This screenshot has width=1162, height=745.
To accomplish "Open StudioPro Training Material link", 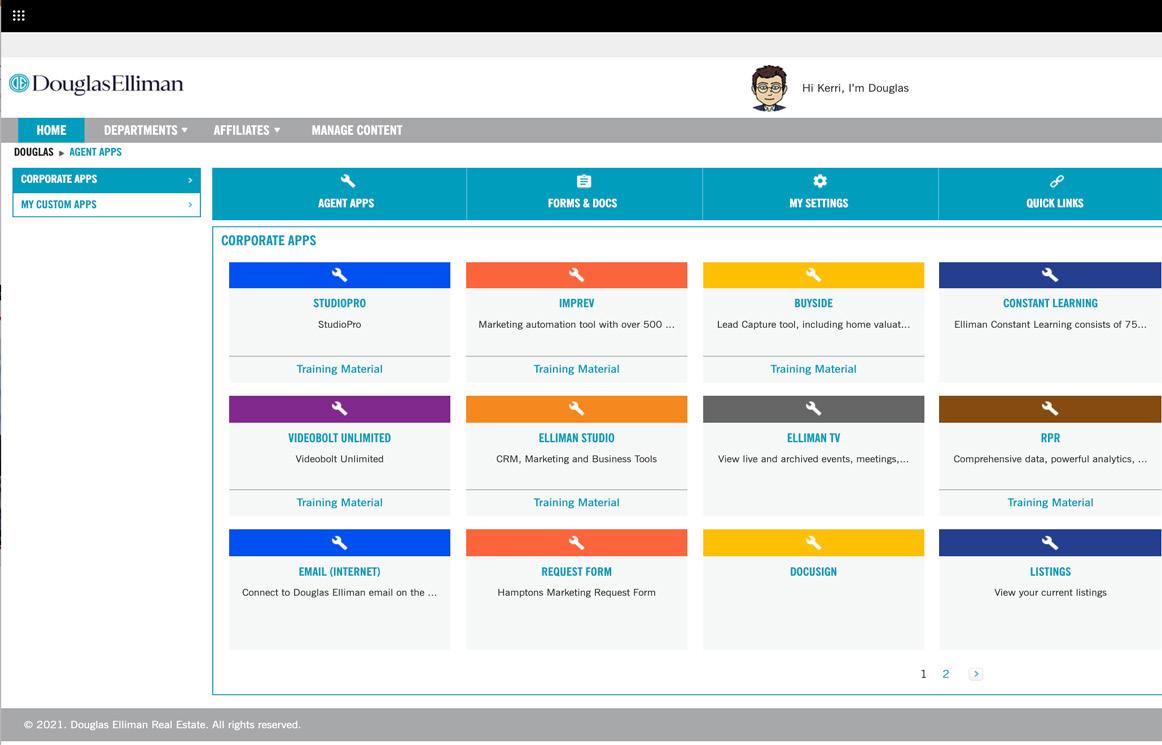I will click(339, 369).
